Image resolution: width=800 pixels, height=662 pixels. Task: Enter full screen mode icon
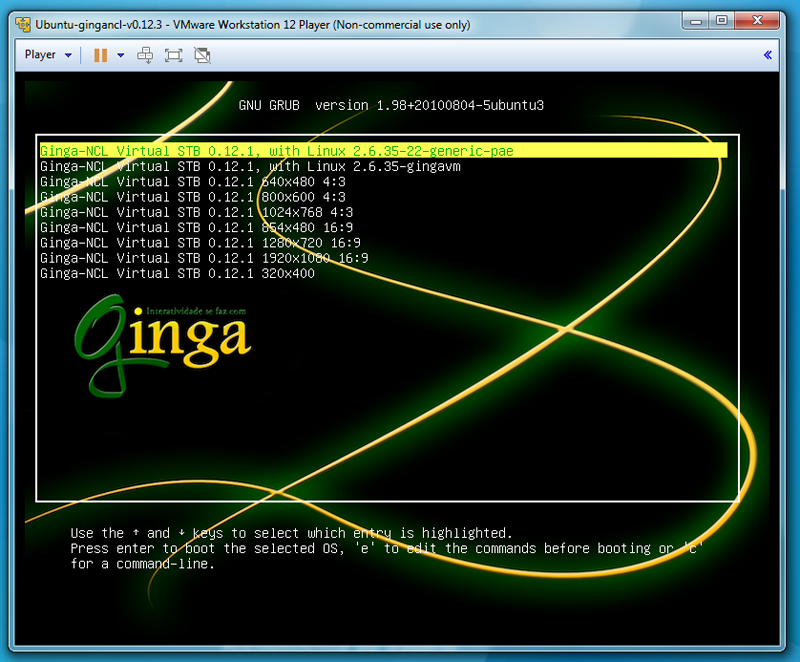pyautogui.click(x=173, y=55)
